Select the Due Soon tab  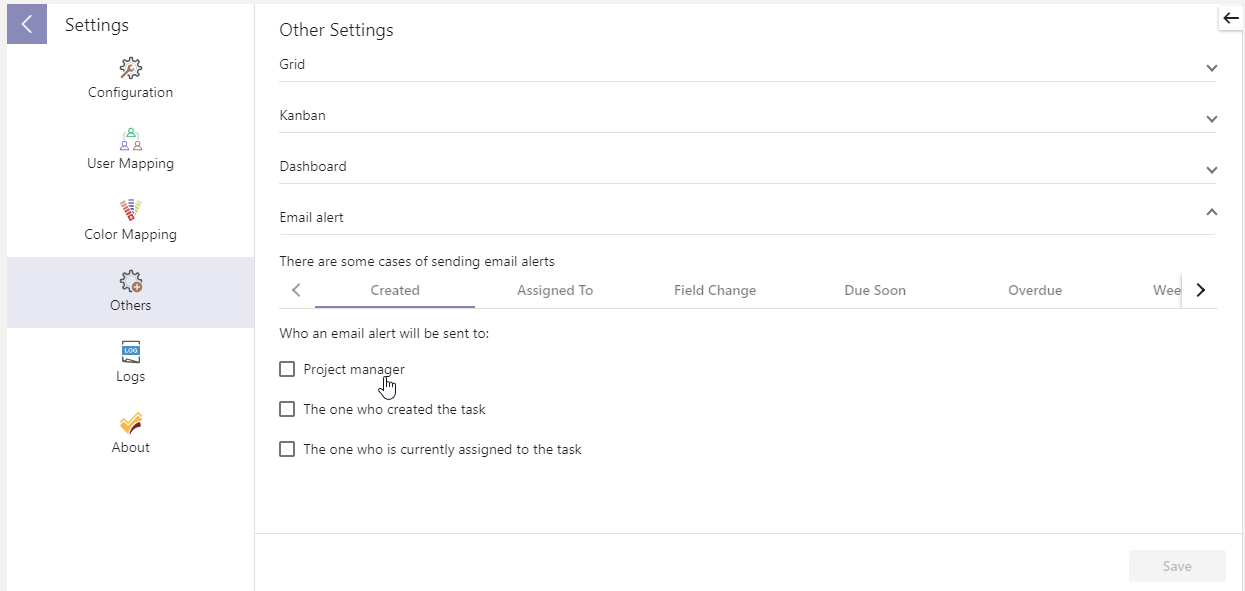[x=875, y=290]
